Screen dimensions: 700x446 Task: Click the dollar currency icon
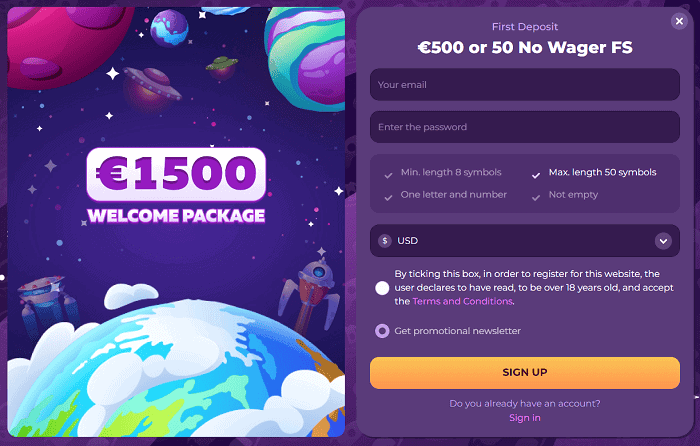tap(385, 241)
